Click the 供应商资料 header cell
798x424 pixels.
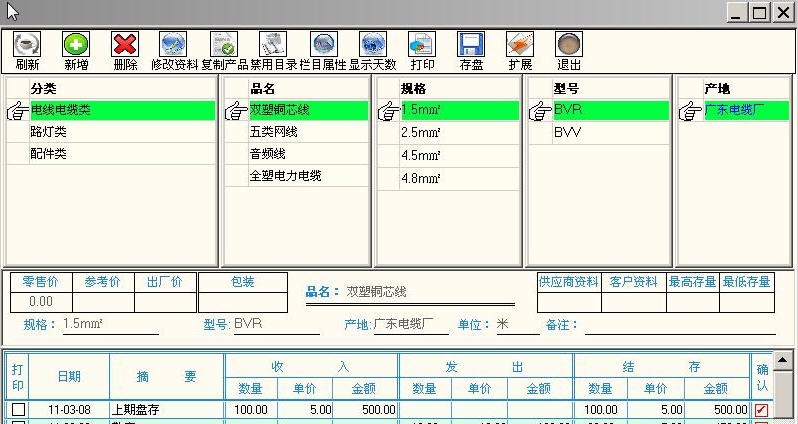click(569, 282)
